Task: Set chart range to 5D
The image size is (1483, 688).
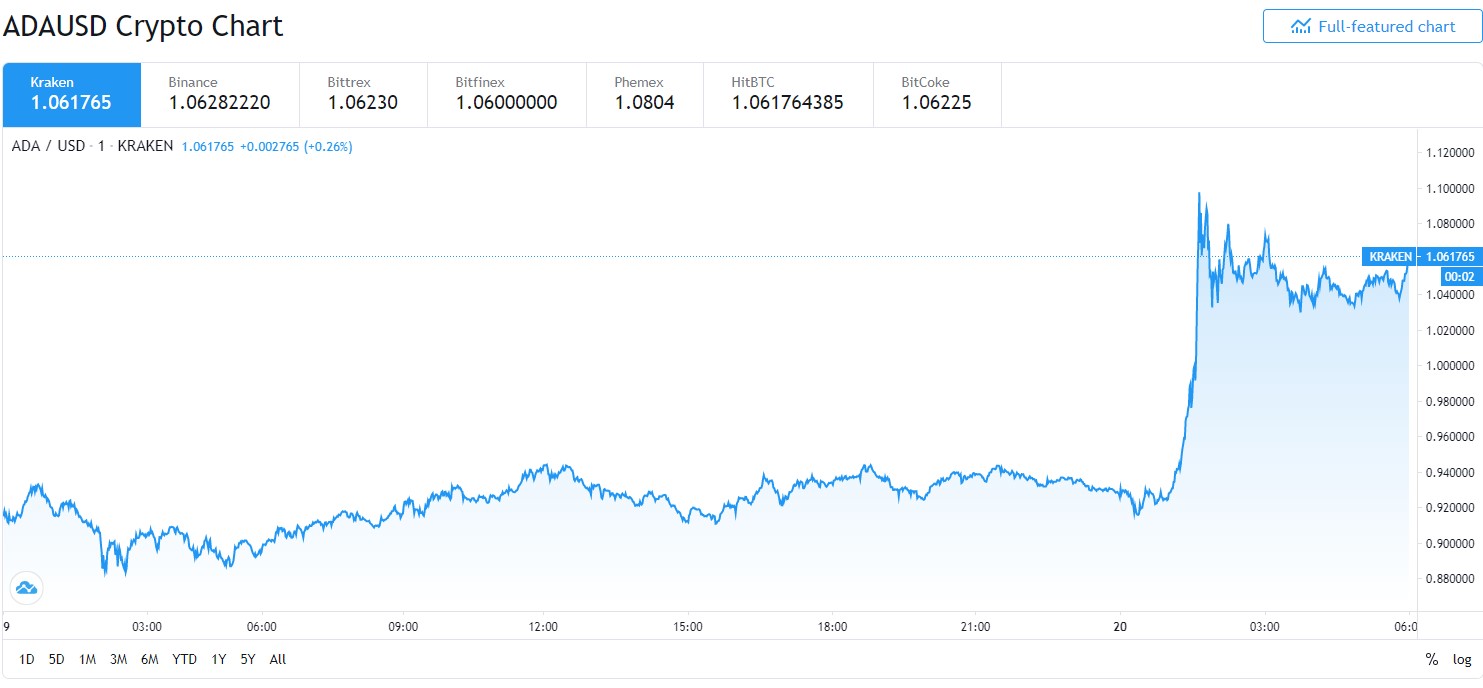Action: pos(57,659)
